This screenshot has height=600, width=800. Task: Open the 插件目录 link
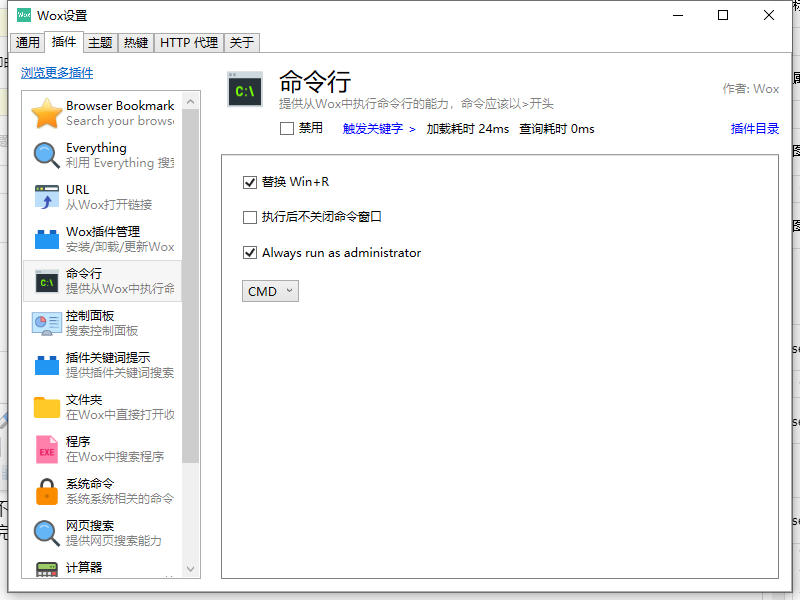[x=754, y=128]
